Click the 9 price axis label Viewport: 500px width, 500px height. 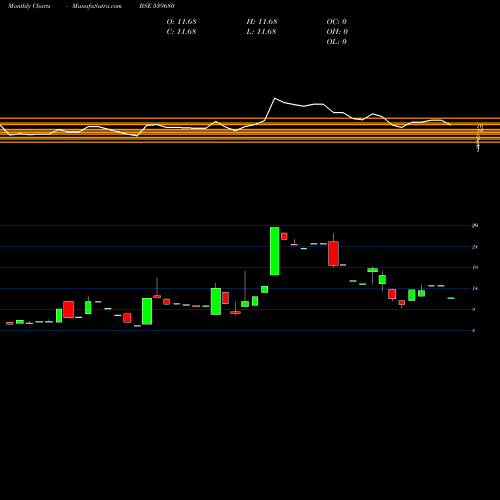(474, 309)
